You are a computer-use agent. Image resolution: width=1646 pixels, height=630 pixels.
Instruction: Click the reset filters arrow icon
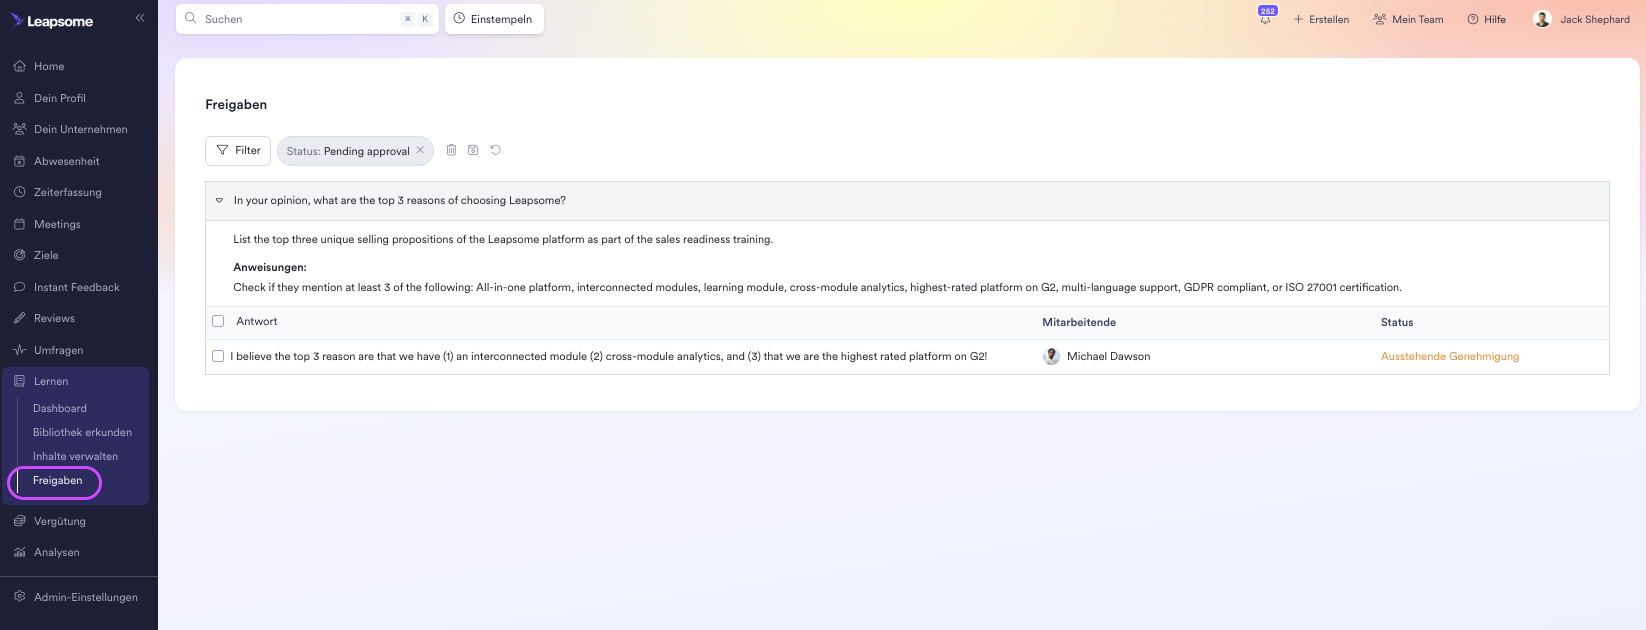point(495,150)
